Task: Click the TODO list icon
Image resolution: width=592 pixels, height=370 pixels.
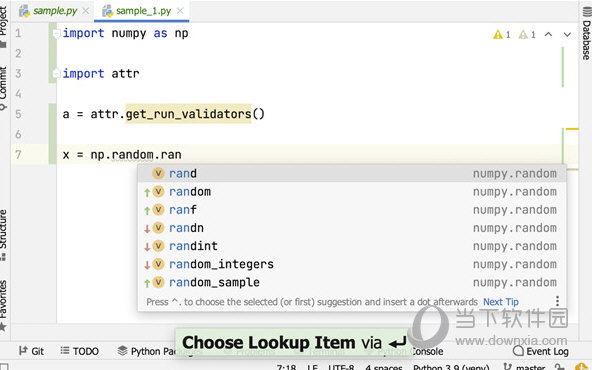Action: click(65, 351)
